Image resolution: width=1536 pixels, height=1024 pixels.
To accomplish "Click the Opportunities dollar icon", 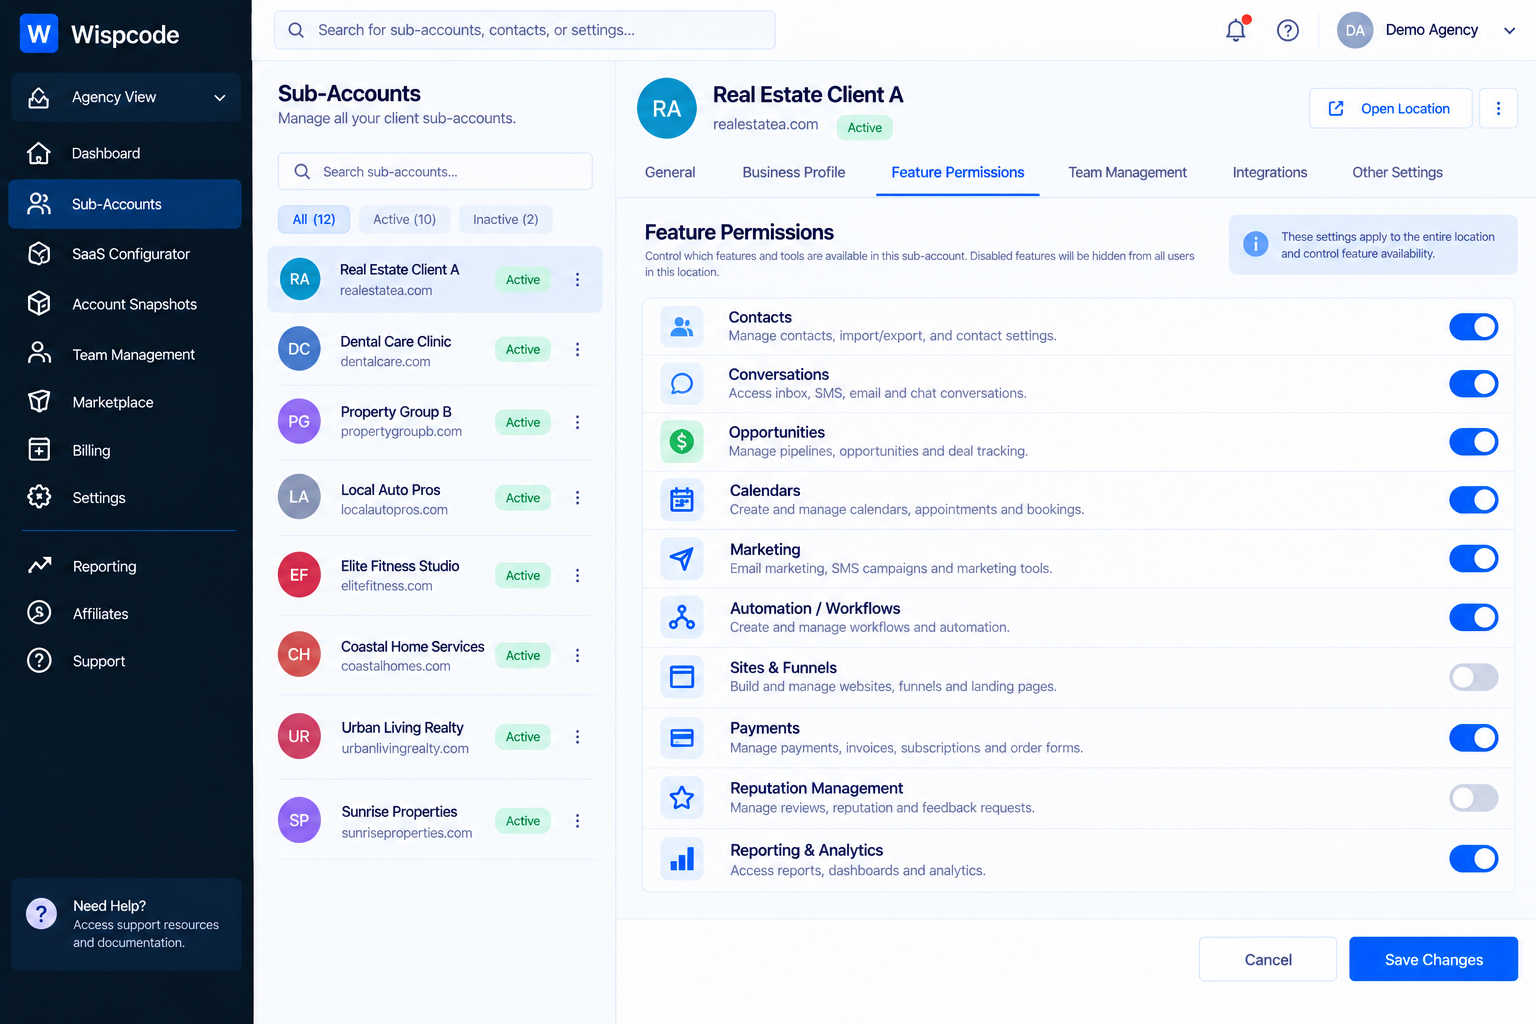I will tap(682, 441).
